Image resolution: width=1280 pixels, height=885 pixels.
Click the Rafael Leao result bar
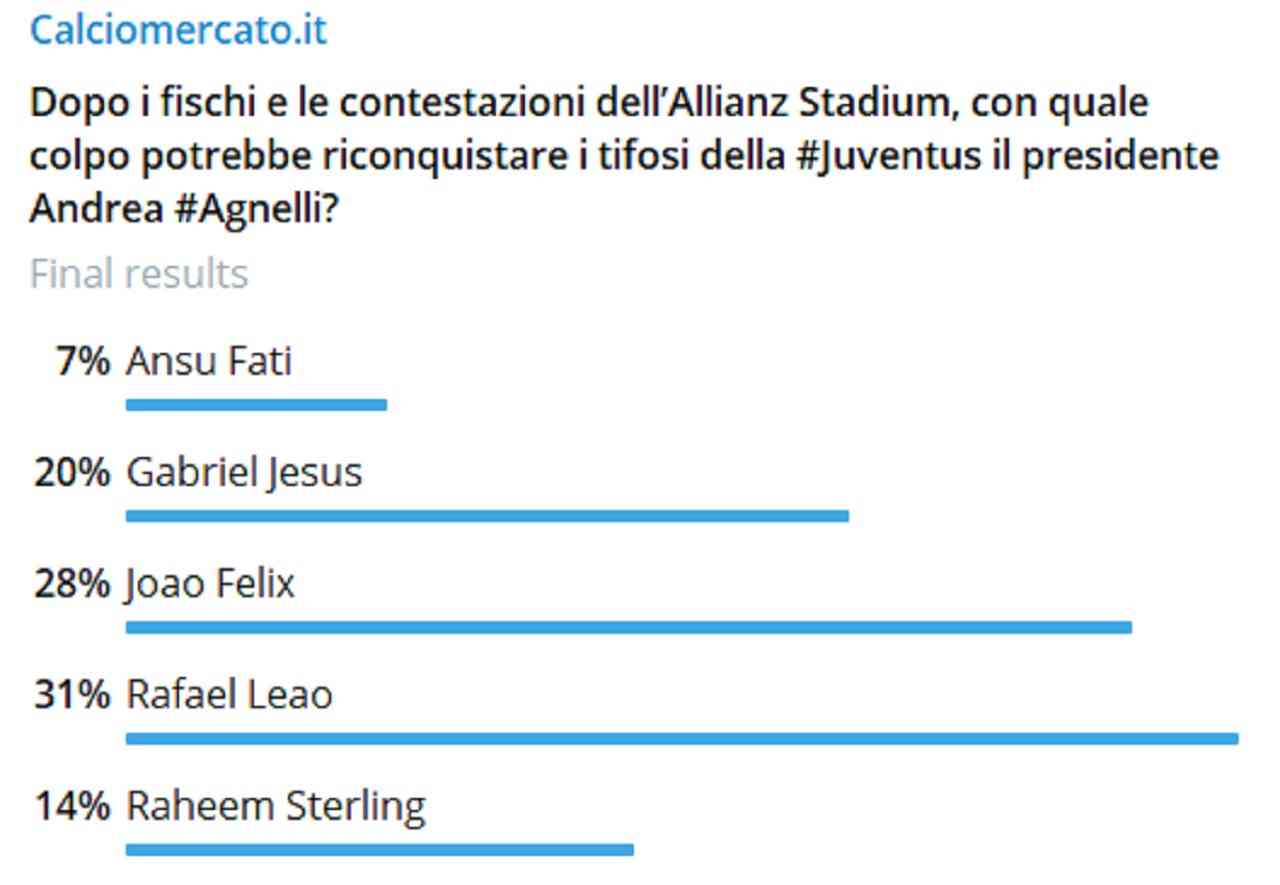[682, 739]
